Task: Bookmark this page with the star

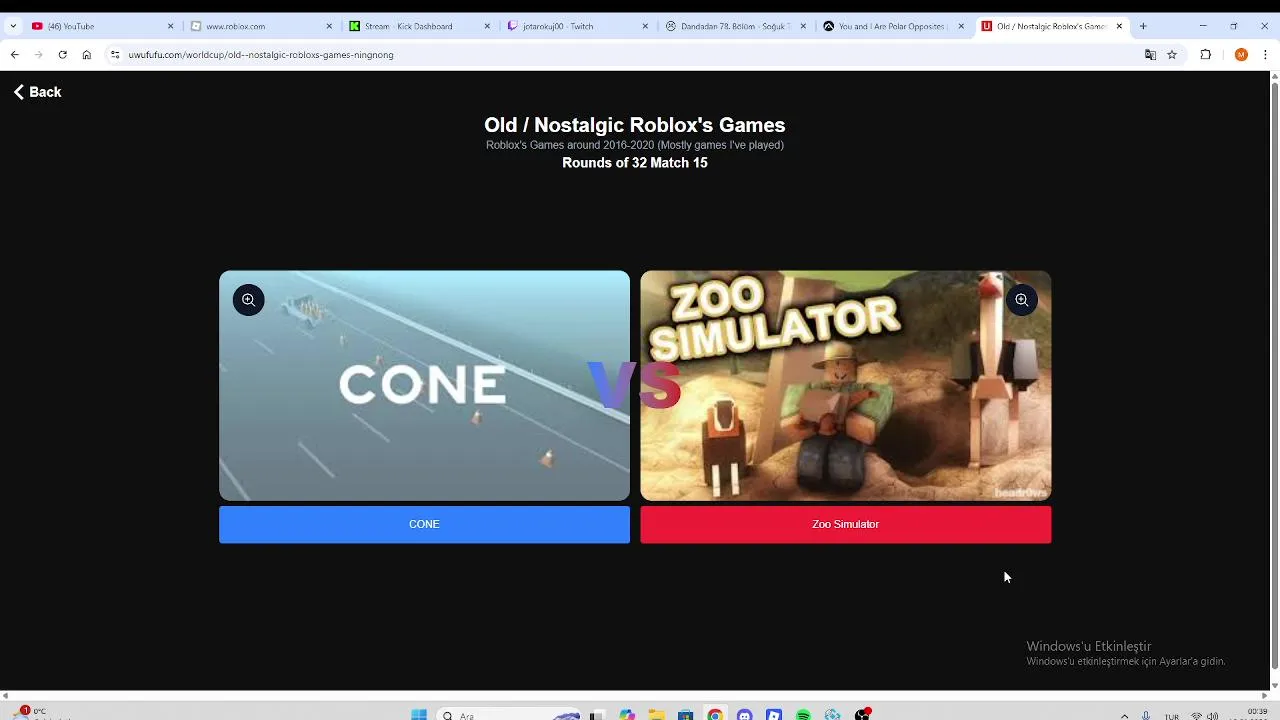Action: tap(1172, 55)
